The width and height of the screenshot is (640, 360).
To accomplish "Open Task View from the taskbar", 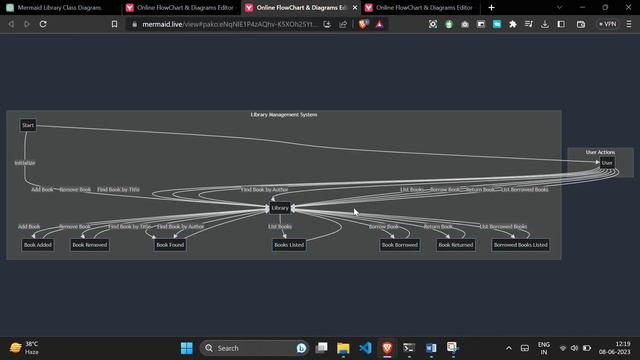I will pyautogui.click(x=322, y=348).
